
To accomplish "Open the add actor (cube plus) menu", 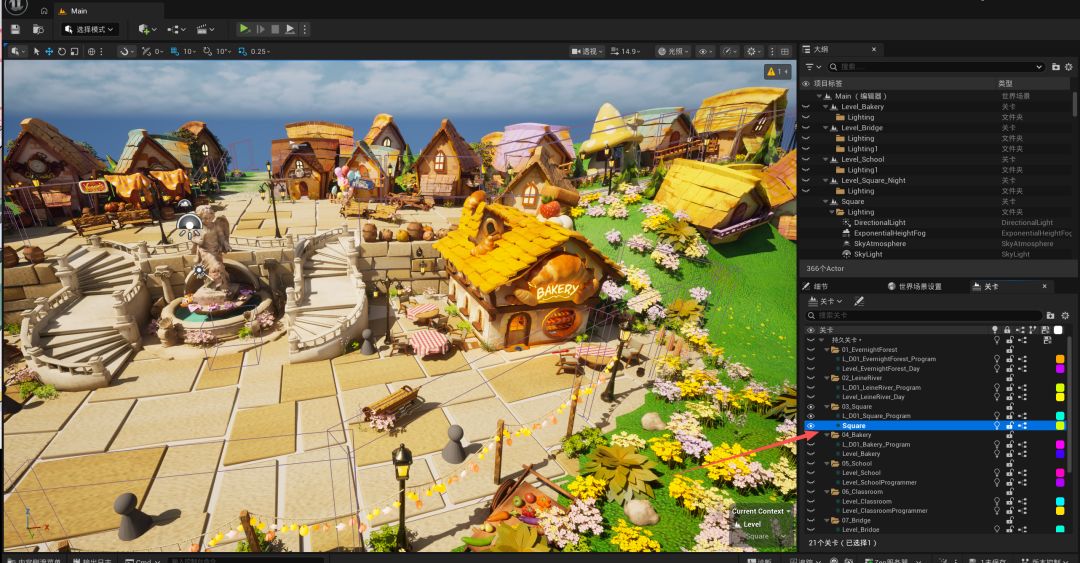I will point(147,30).
